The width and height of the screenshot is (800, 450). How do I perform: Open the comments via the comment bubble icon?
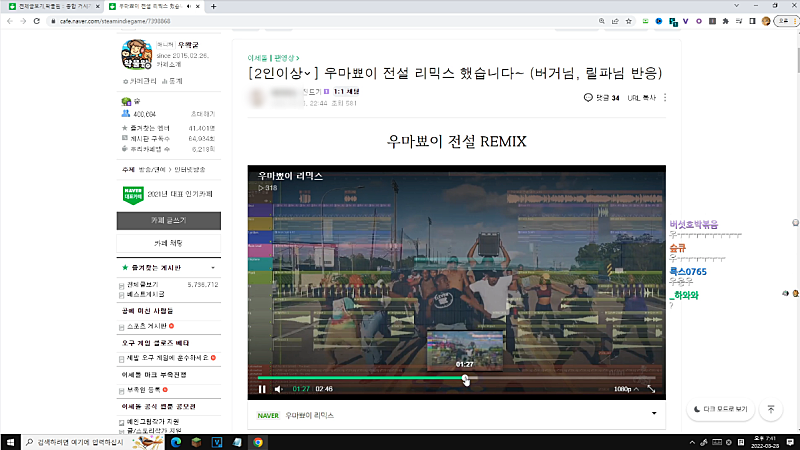pos(588,97)
